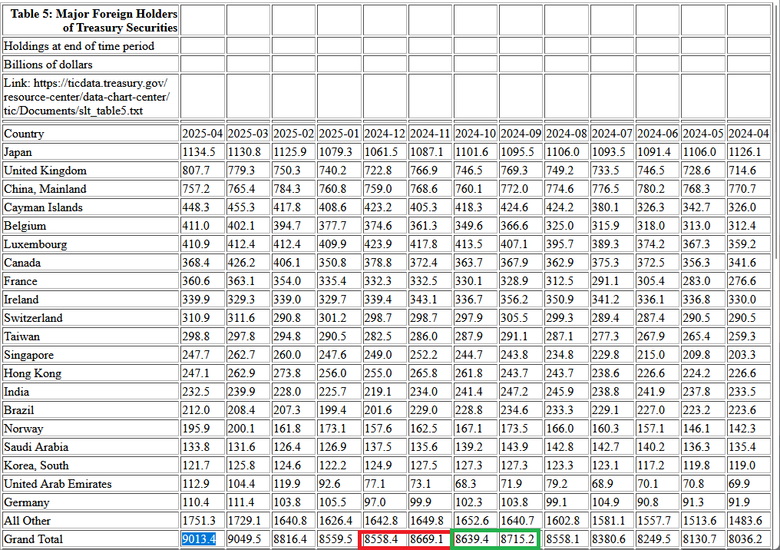Click Belgium value 411.0

(x=196, y=226)
